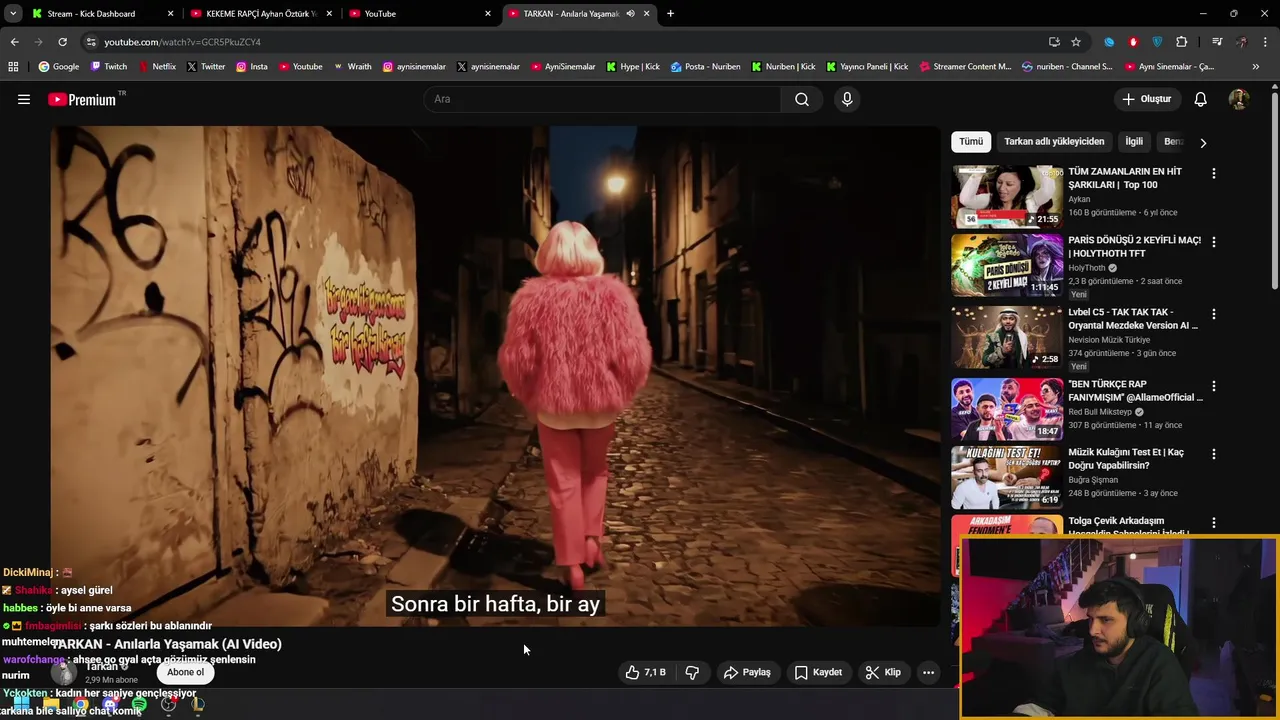Screen dimensions: 1280x720
Task: Switch to the plain YouTube tab
Action: coord(420,14)
